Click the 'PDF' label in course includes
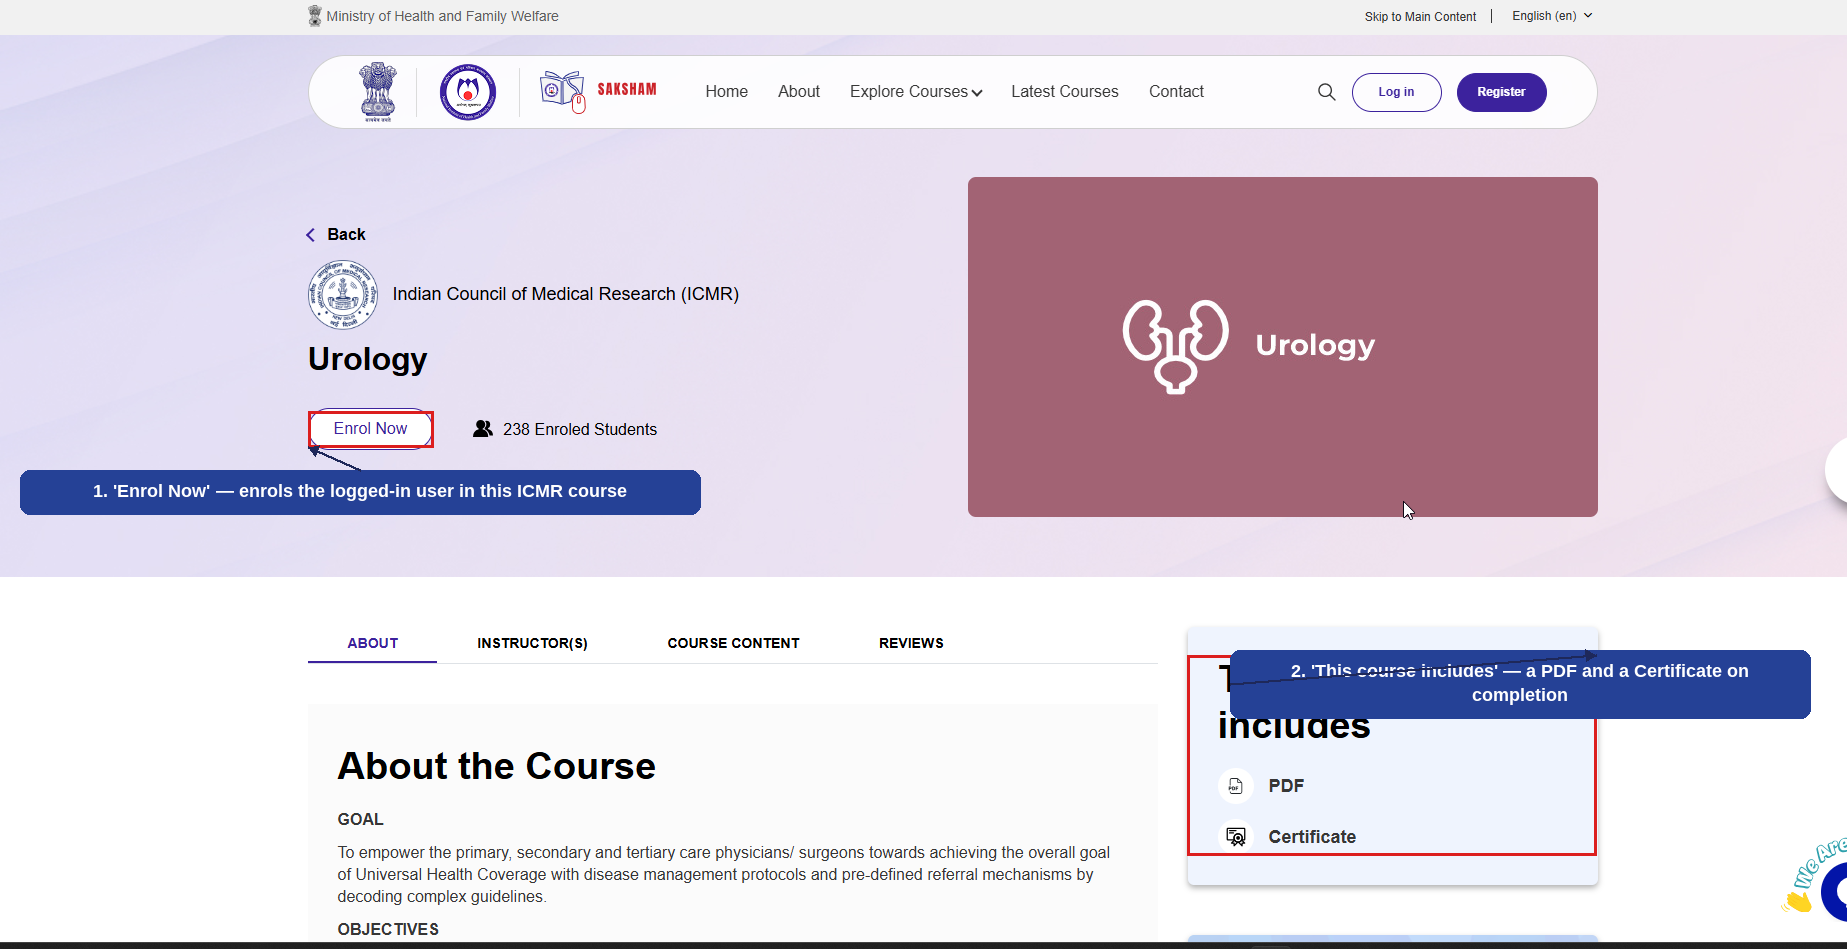 tap(1286, 786)
